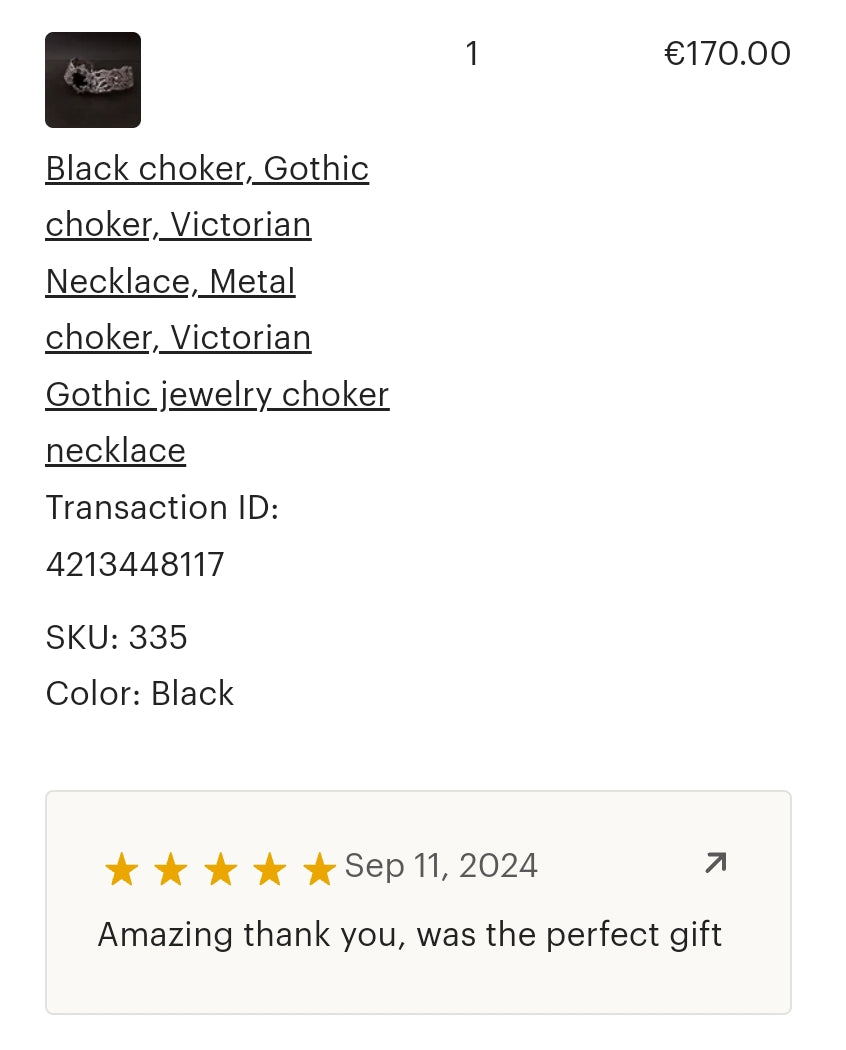Click the first gold star rating icon

(121, 868)
